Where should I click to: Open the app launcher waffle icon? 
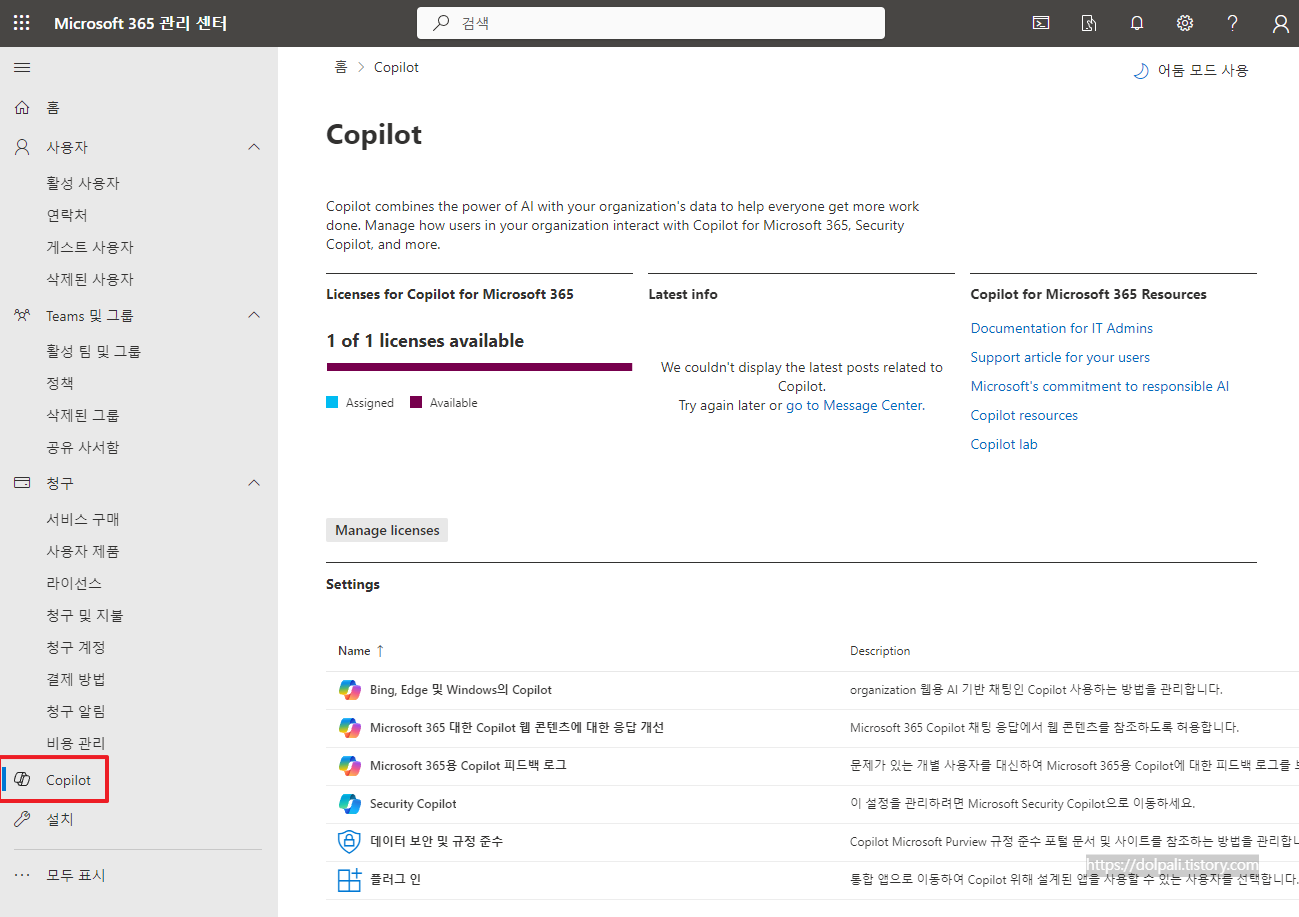[21, 23]
